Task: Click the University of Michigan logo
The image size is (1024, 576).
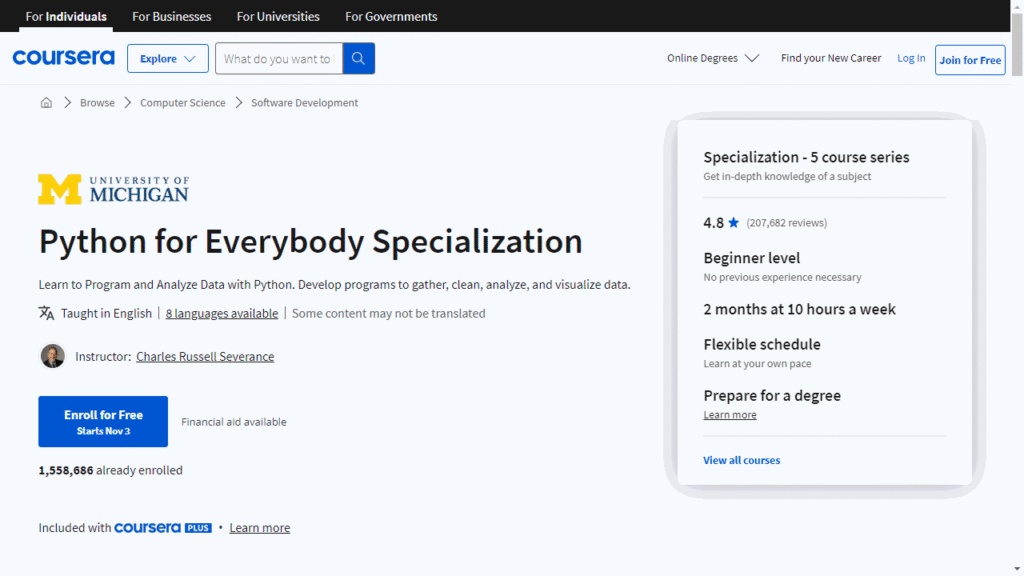Action: 113,189
